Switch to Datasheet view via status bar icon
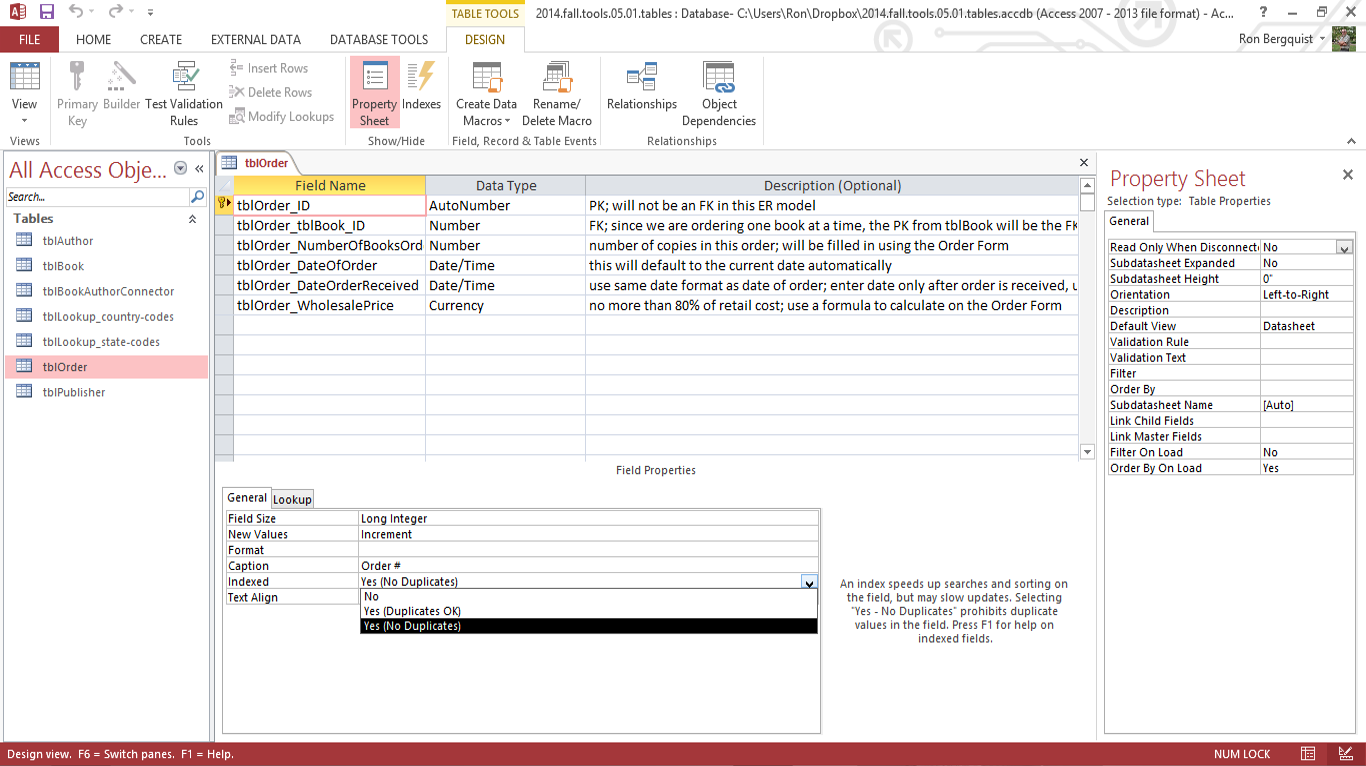The image size is (1366, 766). (1308, 754)
